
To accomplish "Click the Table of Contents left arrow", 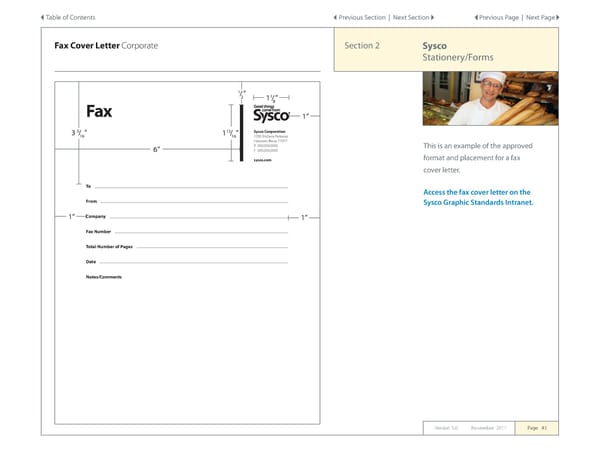I will (x=42, y=18).
